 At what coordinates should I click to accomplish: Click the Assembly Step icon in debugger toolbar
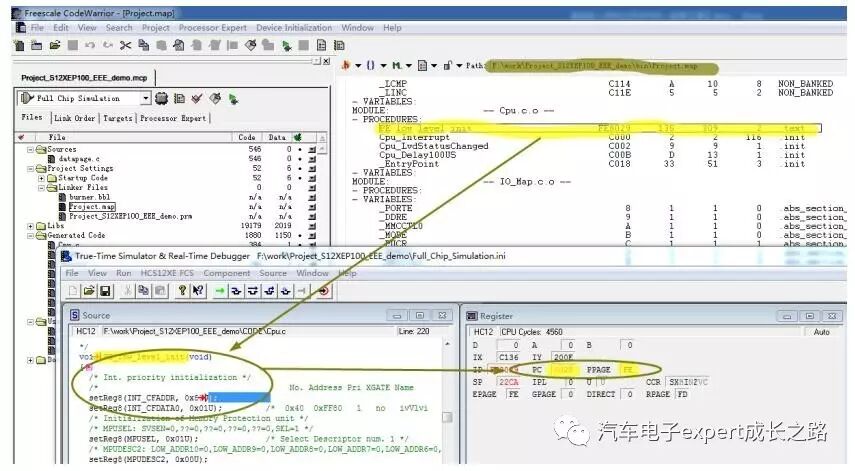(x=286, y=291)
